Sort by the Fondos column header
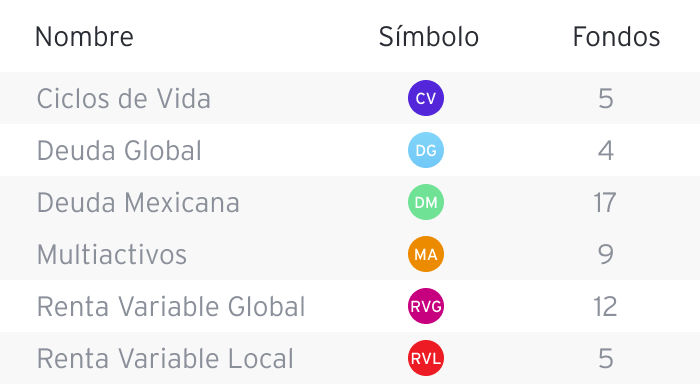 point(616,37)
